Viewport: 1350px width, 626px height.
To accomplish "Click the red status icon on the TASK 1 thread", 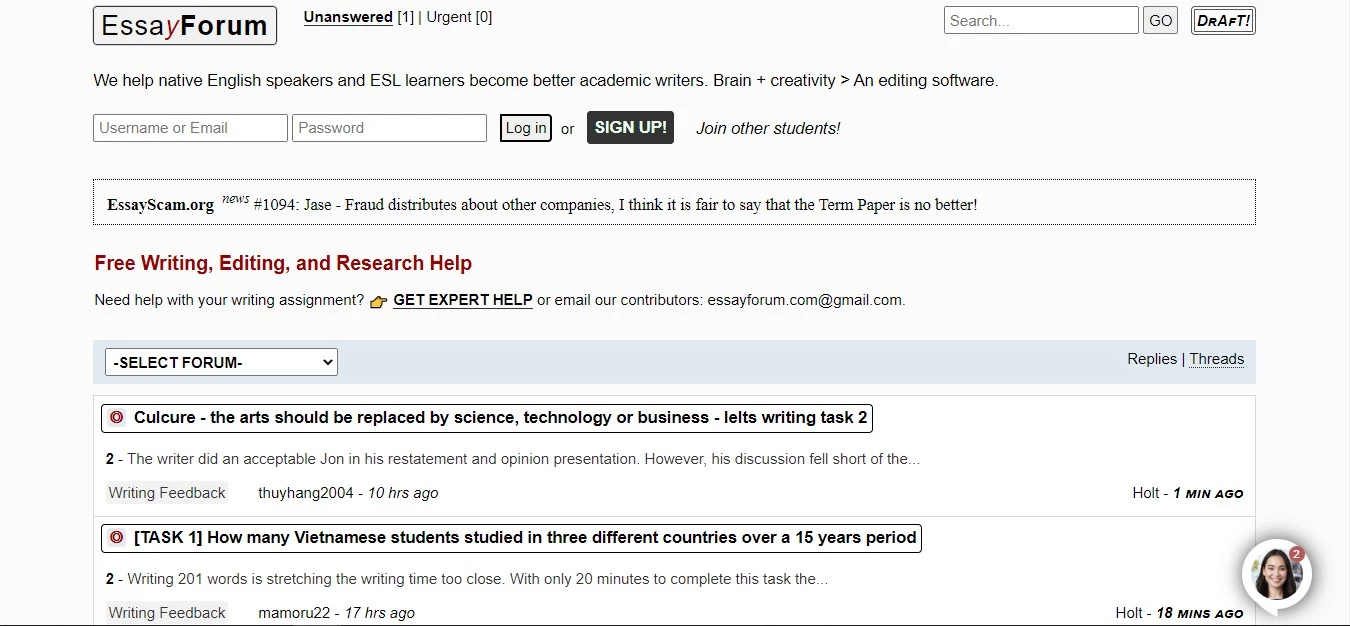I will click(117, 537).
